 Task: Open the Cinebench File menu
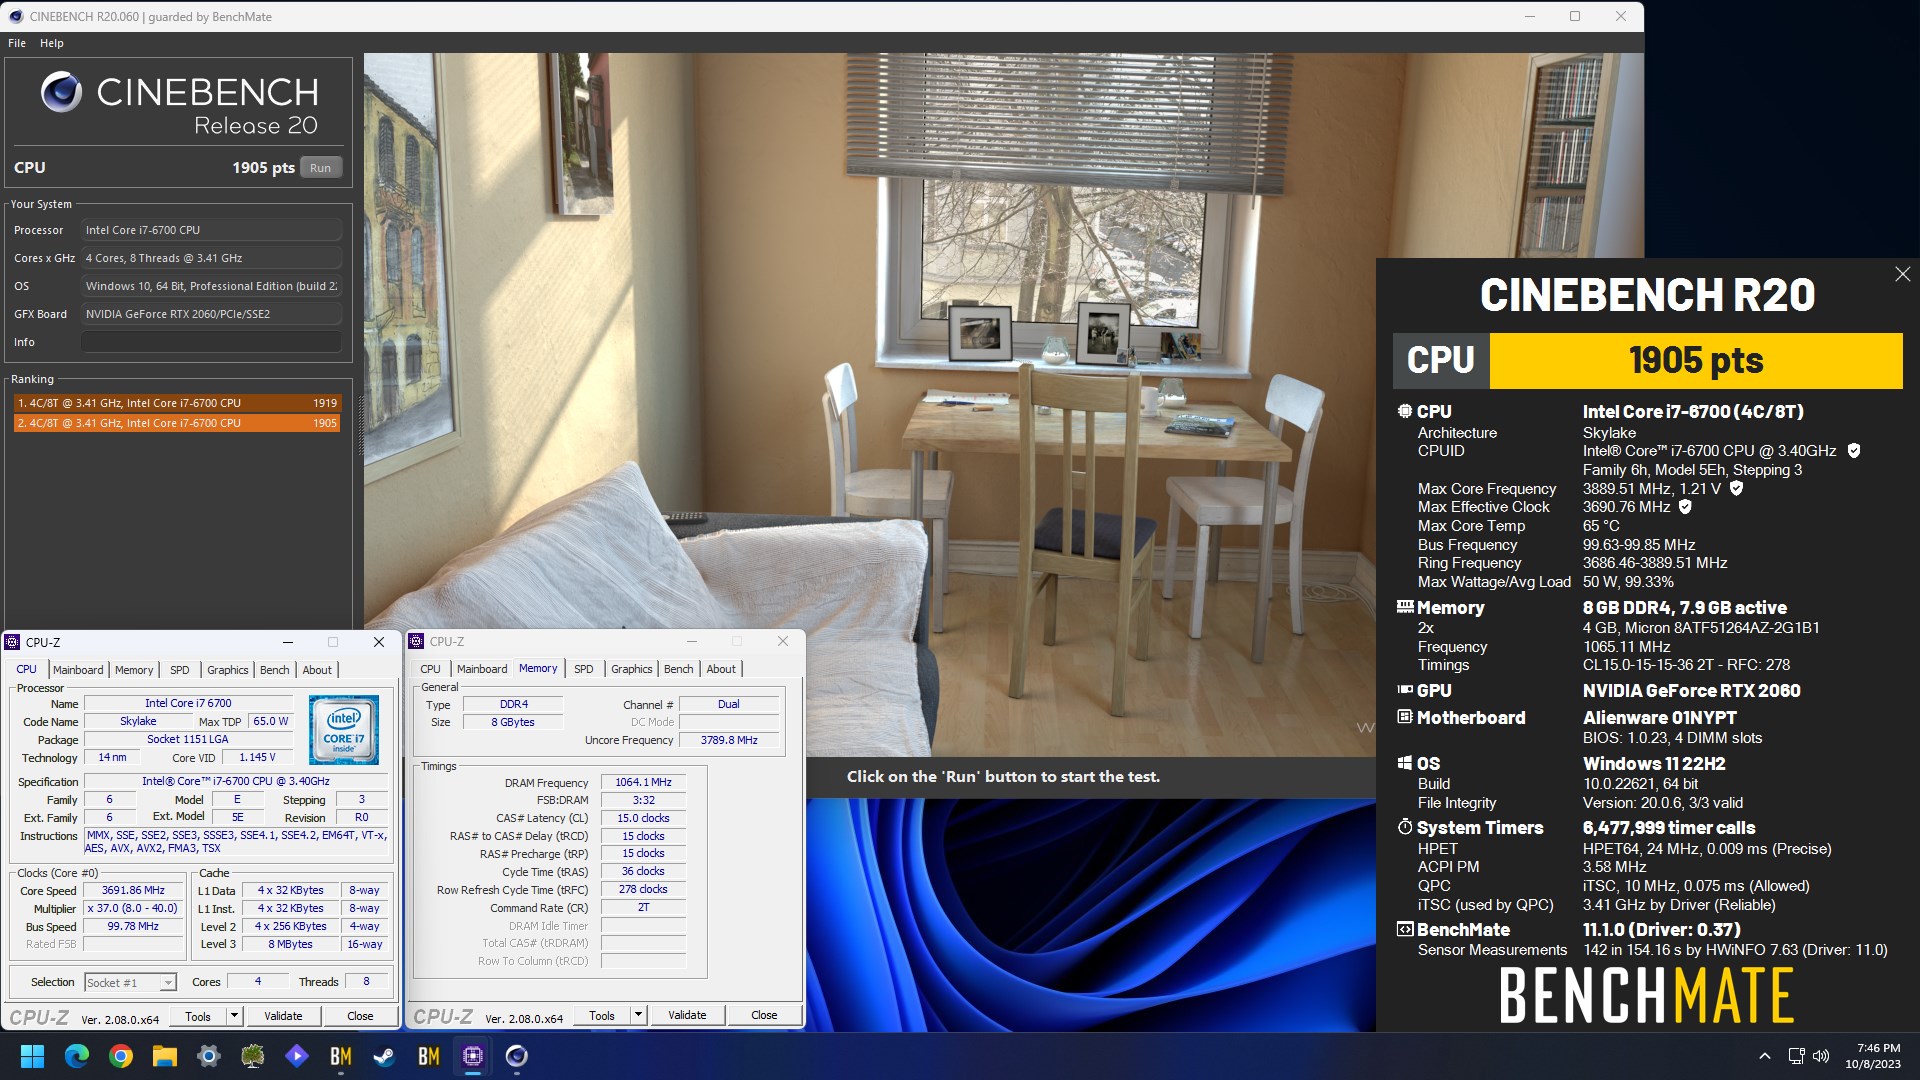pyautogui.click(x=17, y=43)
